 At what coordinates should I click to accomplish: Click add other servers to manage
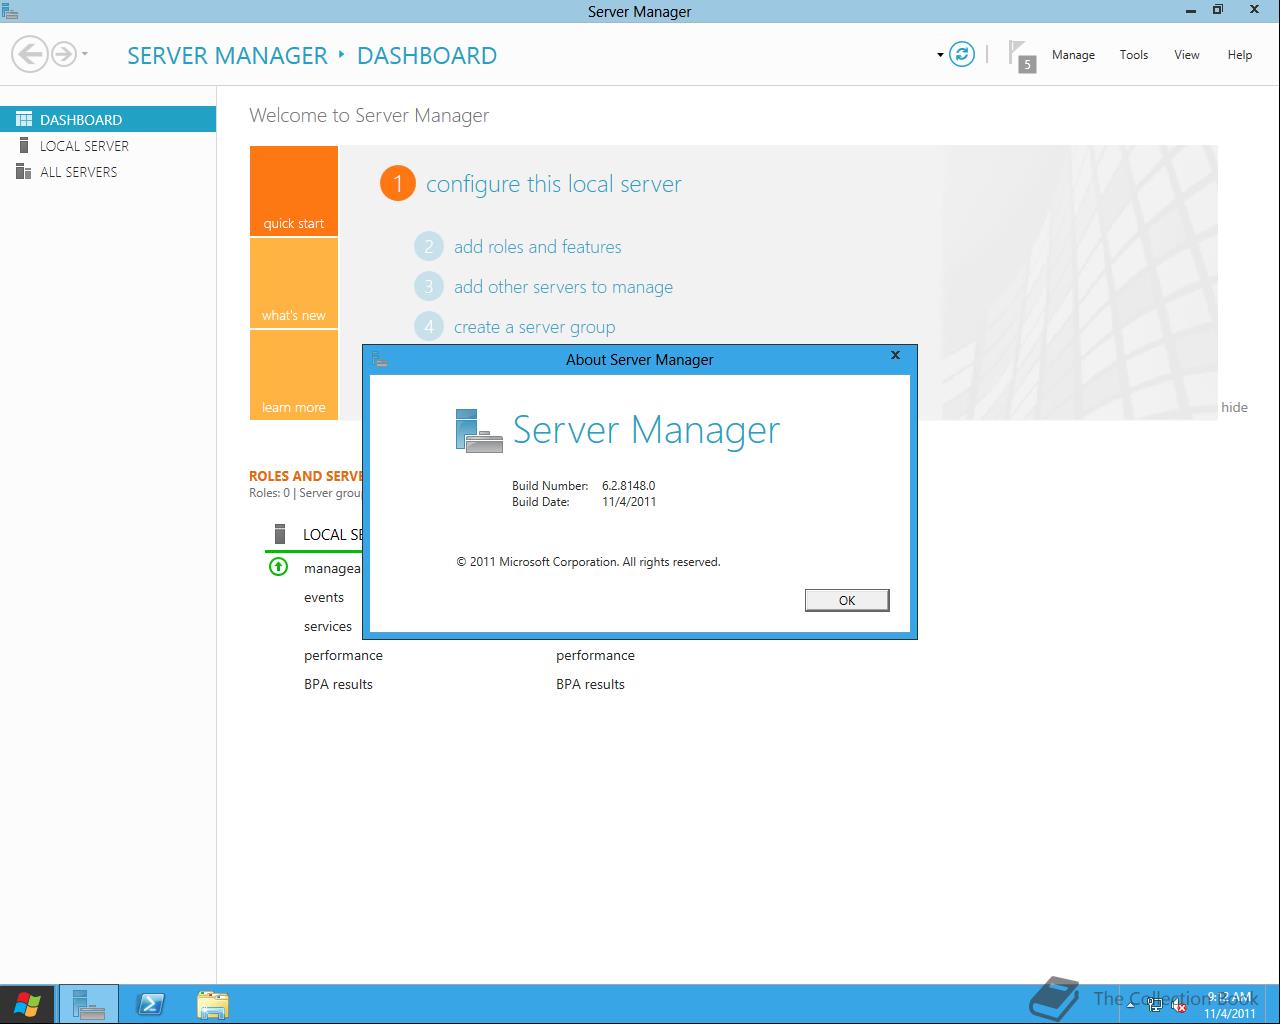pyautogui.click(x=563, y=287)
